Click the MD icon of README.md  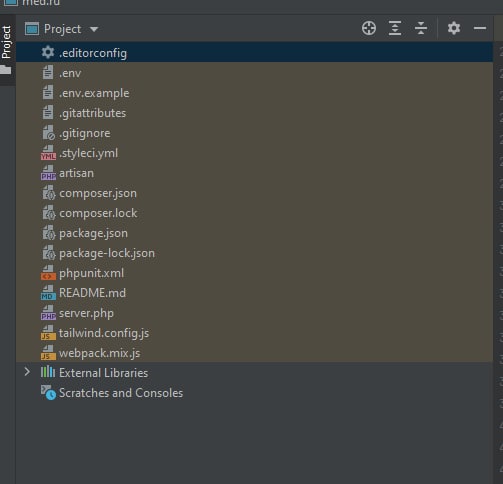[48, 293]
